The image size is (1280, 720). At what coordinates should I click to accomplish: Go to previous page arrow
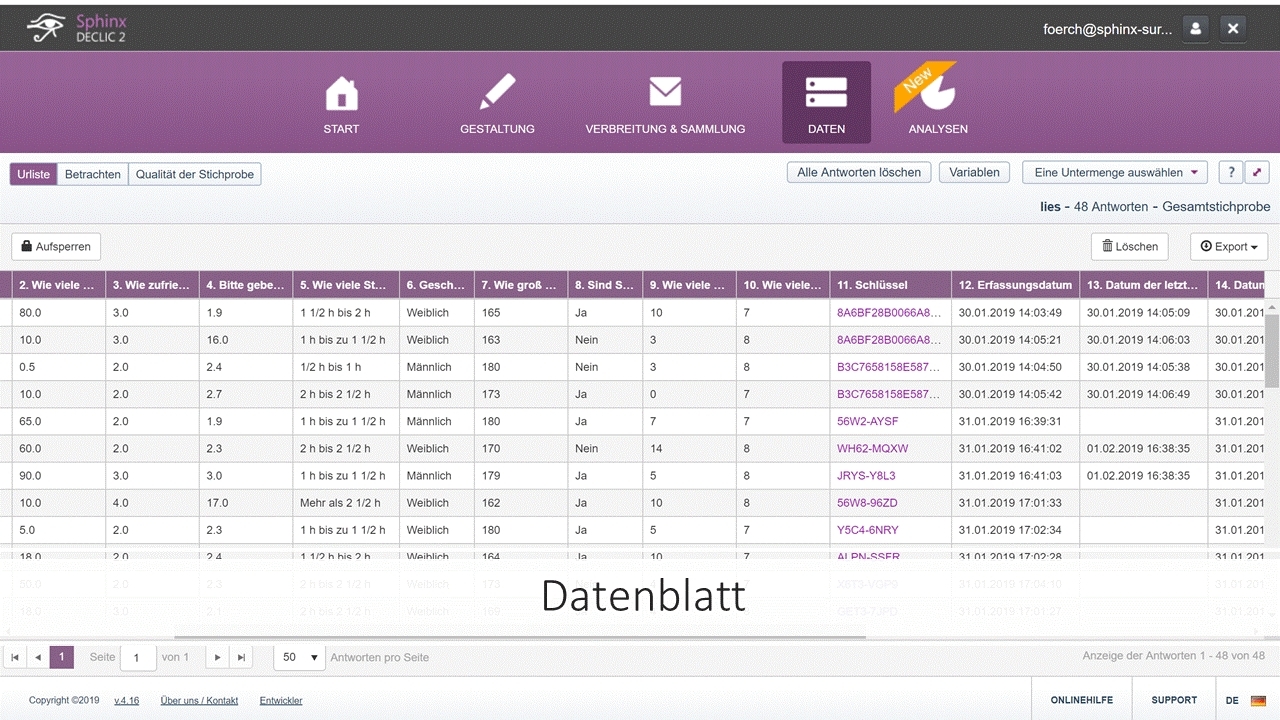tap(38, 657)
